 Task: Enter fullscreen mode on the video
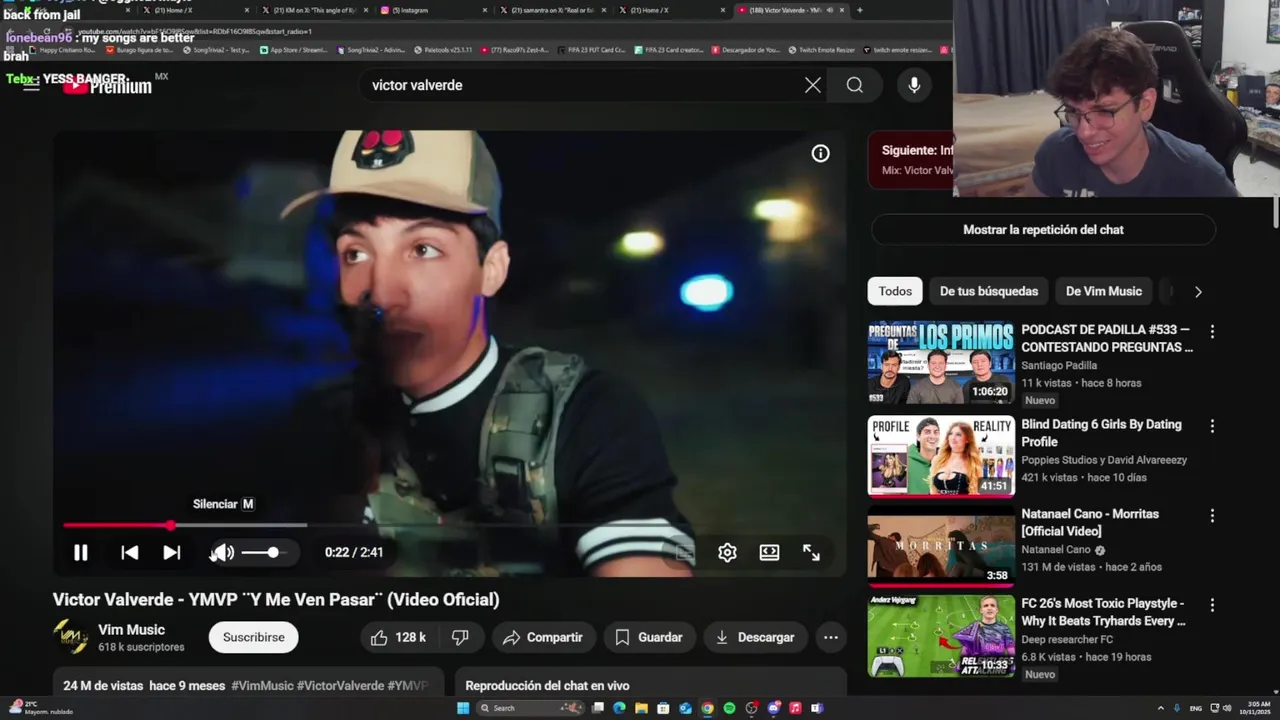click(811, 552)
